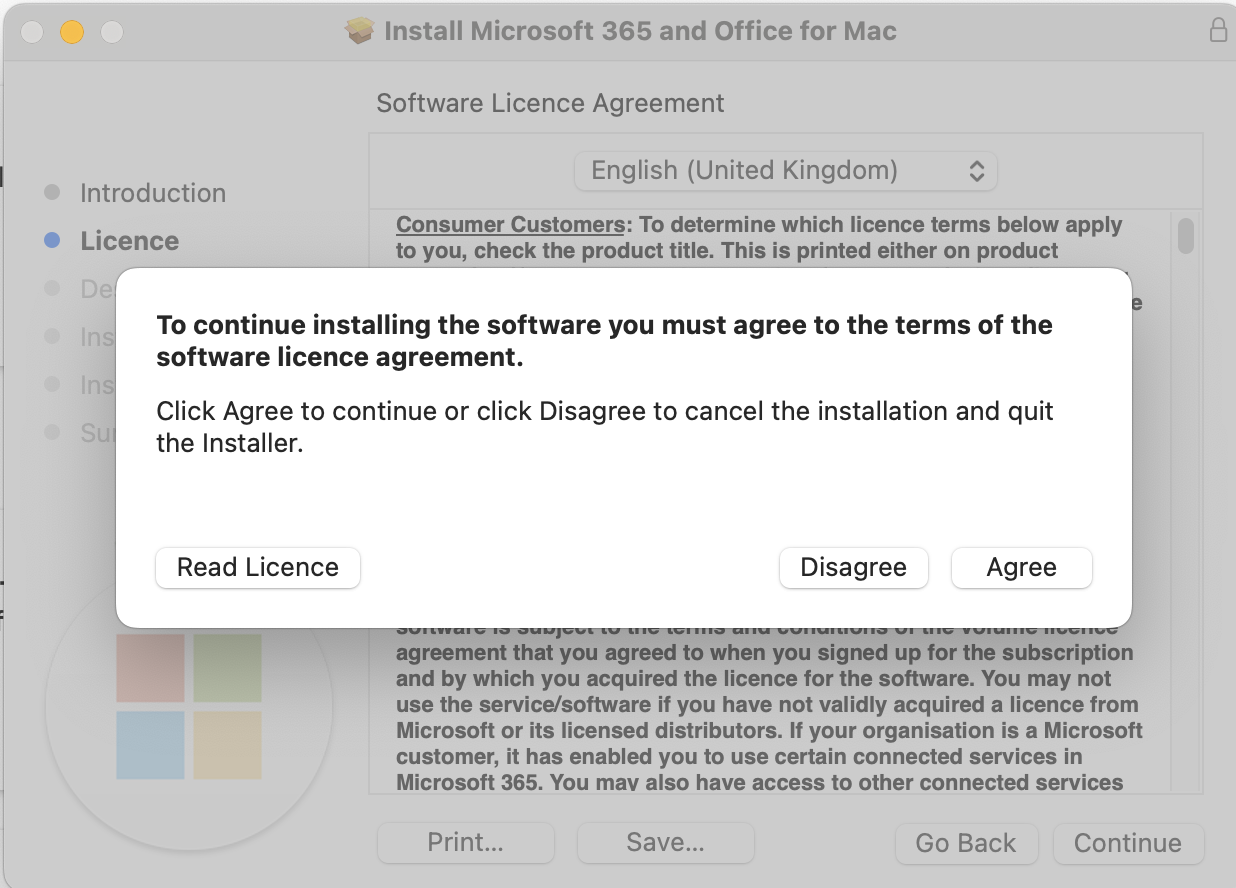Minimize the installer with the yellow button
The width and height of the screenshot is (1236, 888).
(x=72, y=31)
